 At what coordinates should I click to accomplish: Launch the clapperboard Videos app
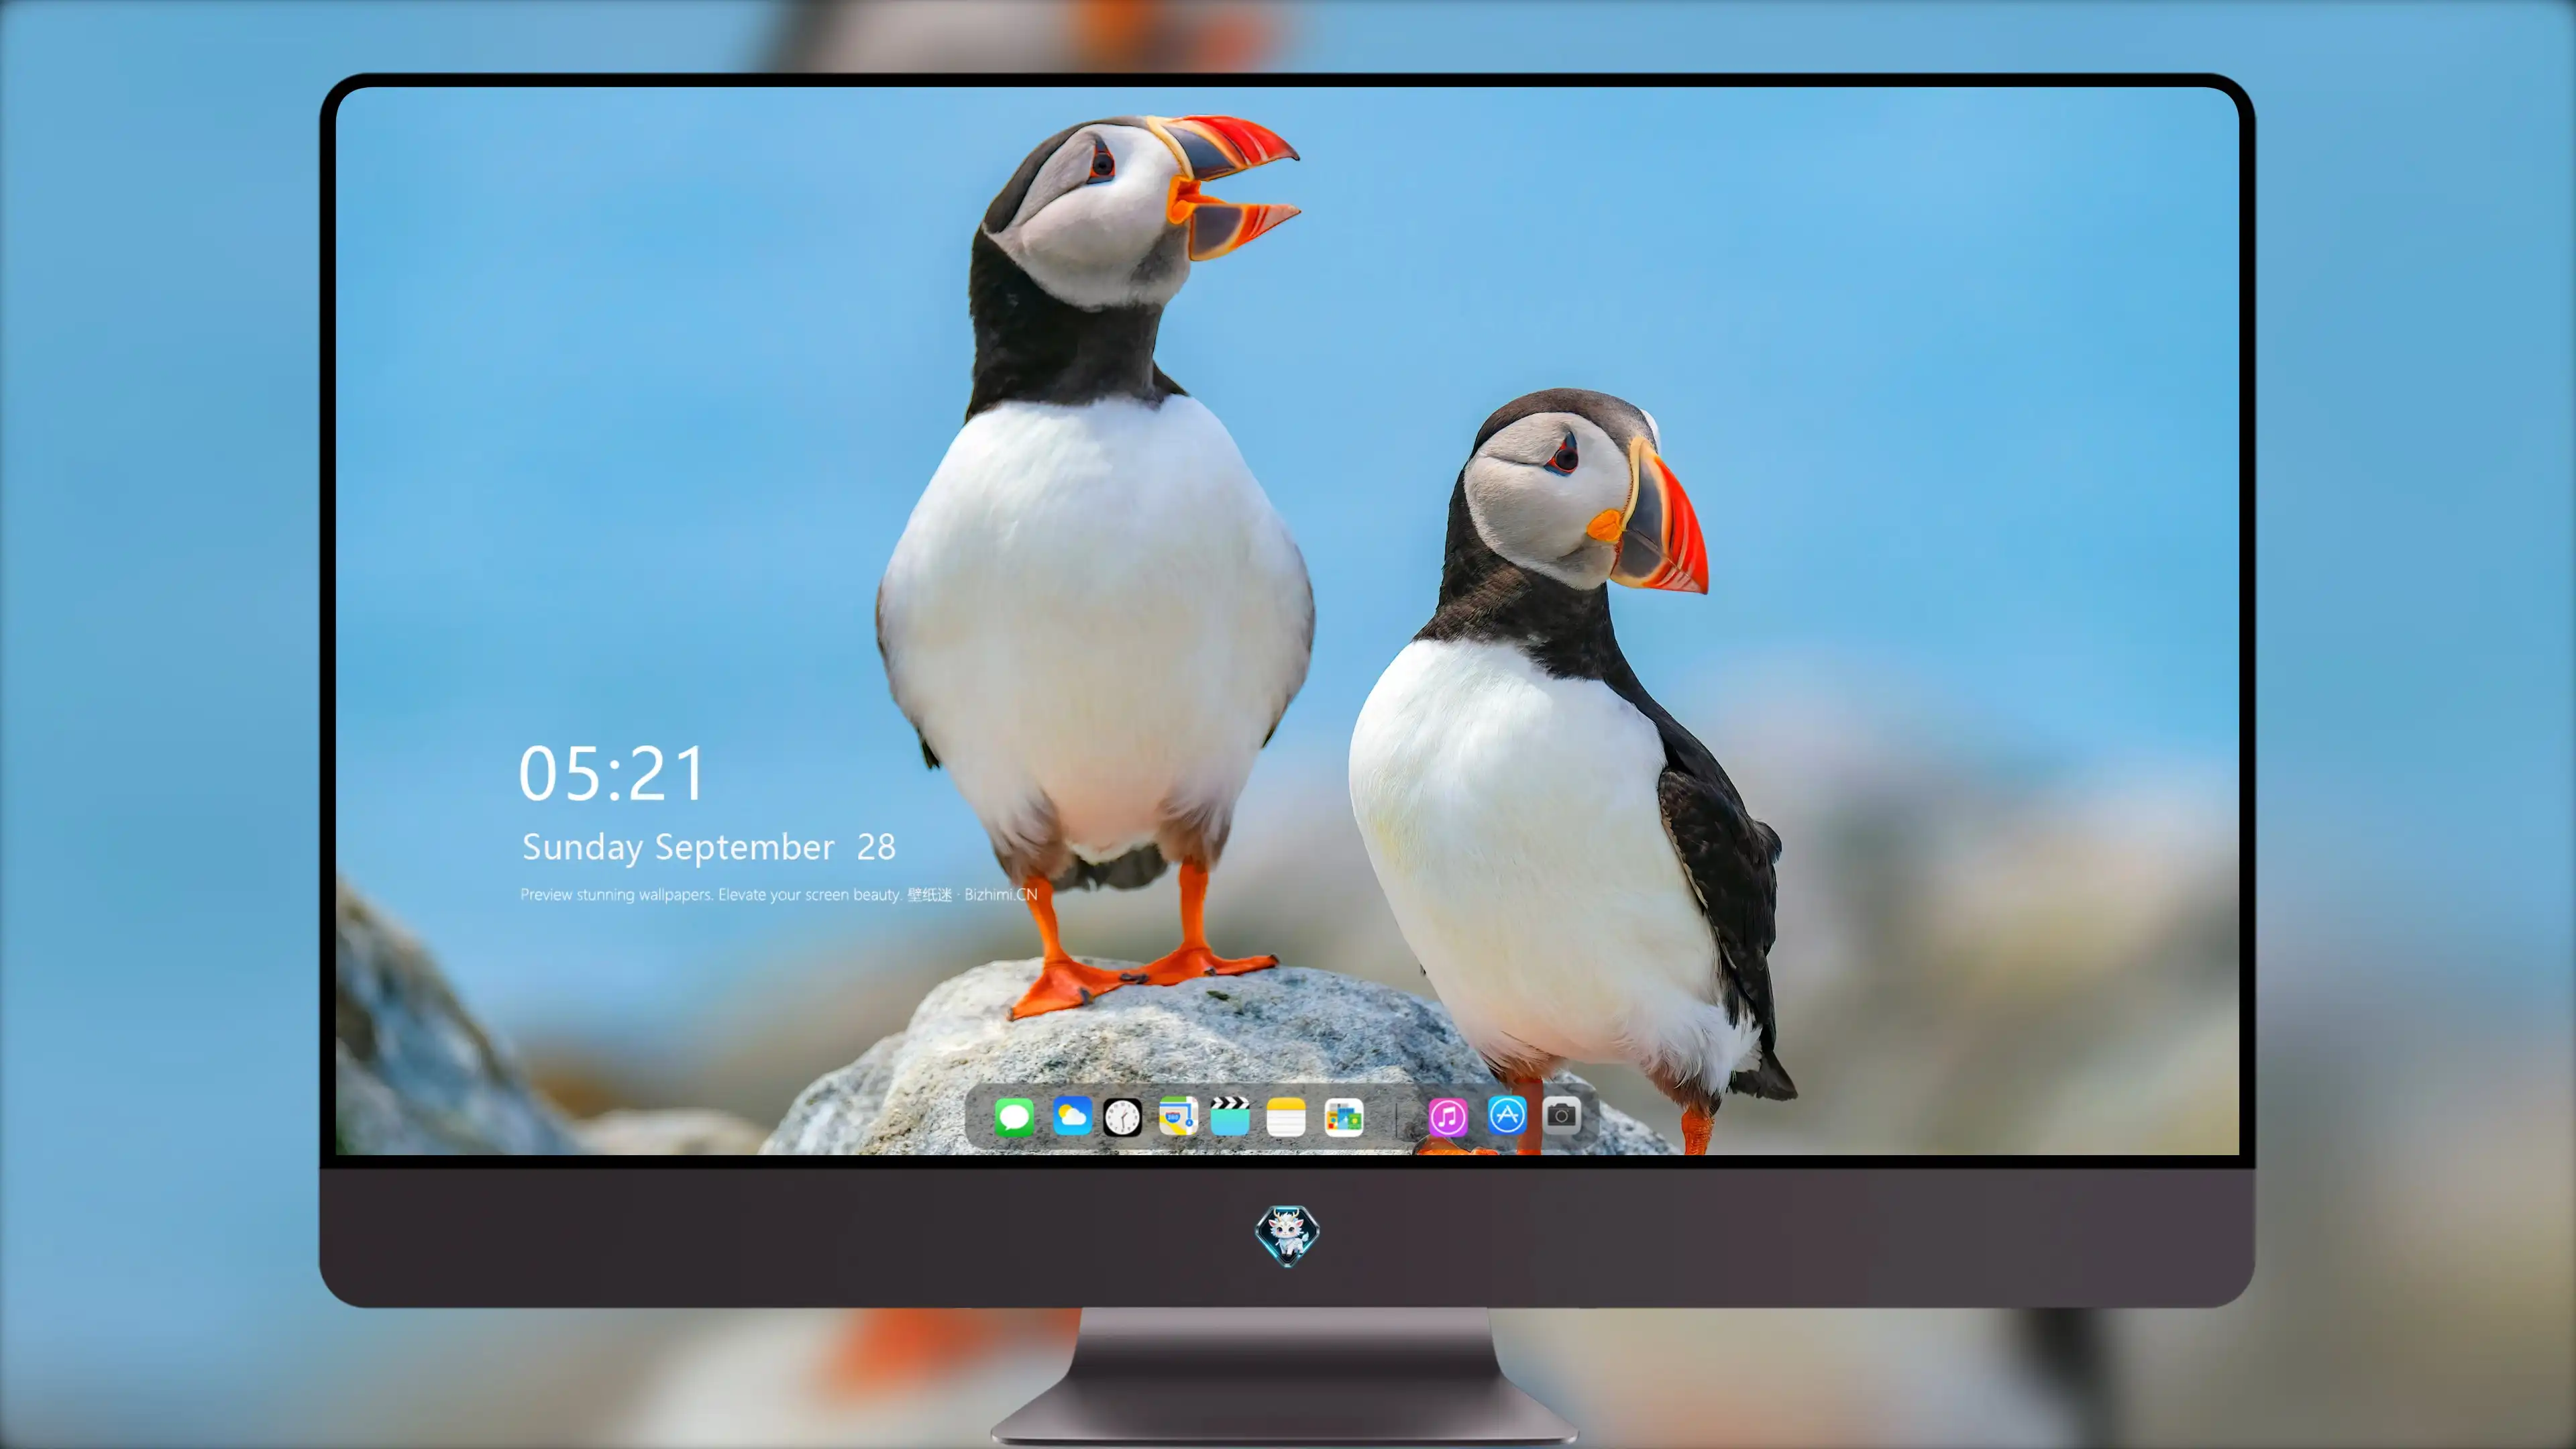(x=1230, y=1116)
